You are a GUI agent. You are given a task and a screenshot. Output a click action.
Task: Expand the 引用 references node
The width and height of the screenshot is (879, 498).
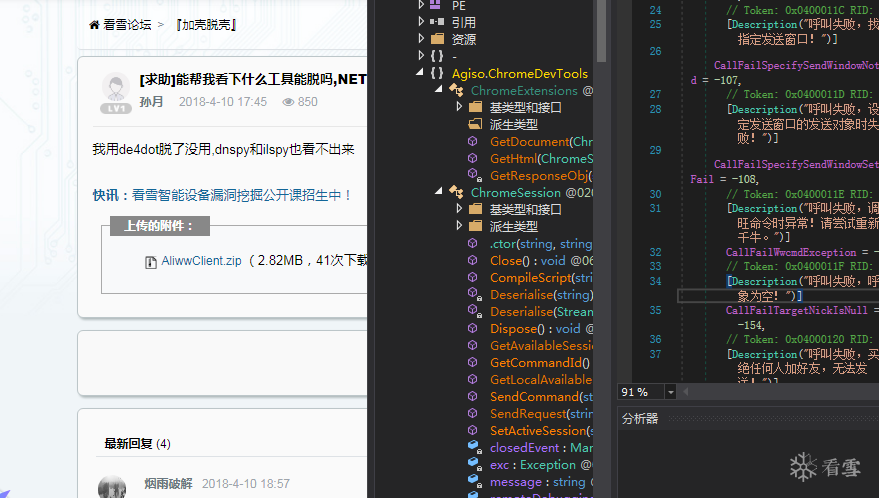pyautogui.click(x=421, y=21)
